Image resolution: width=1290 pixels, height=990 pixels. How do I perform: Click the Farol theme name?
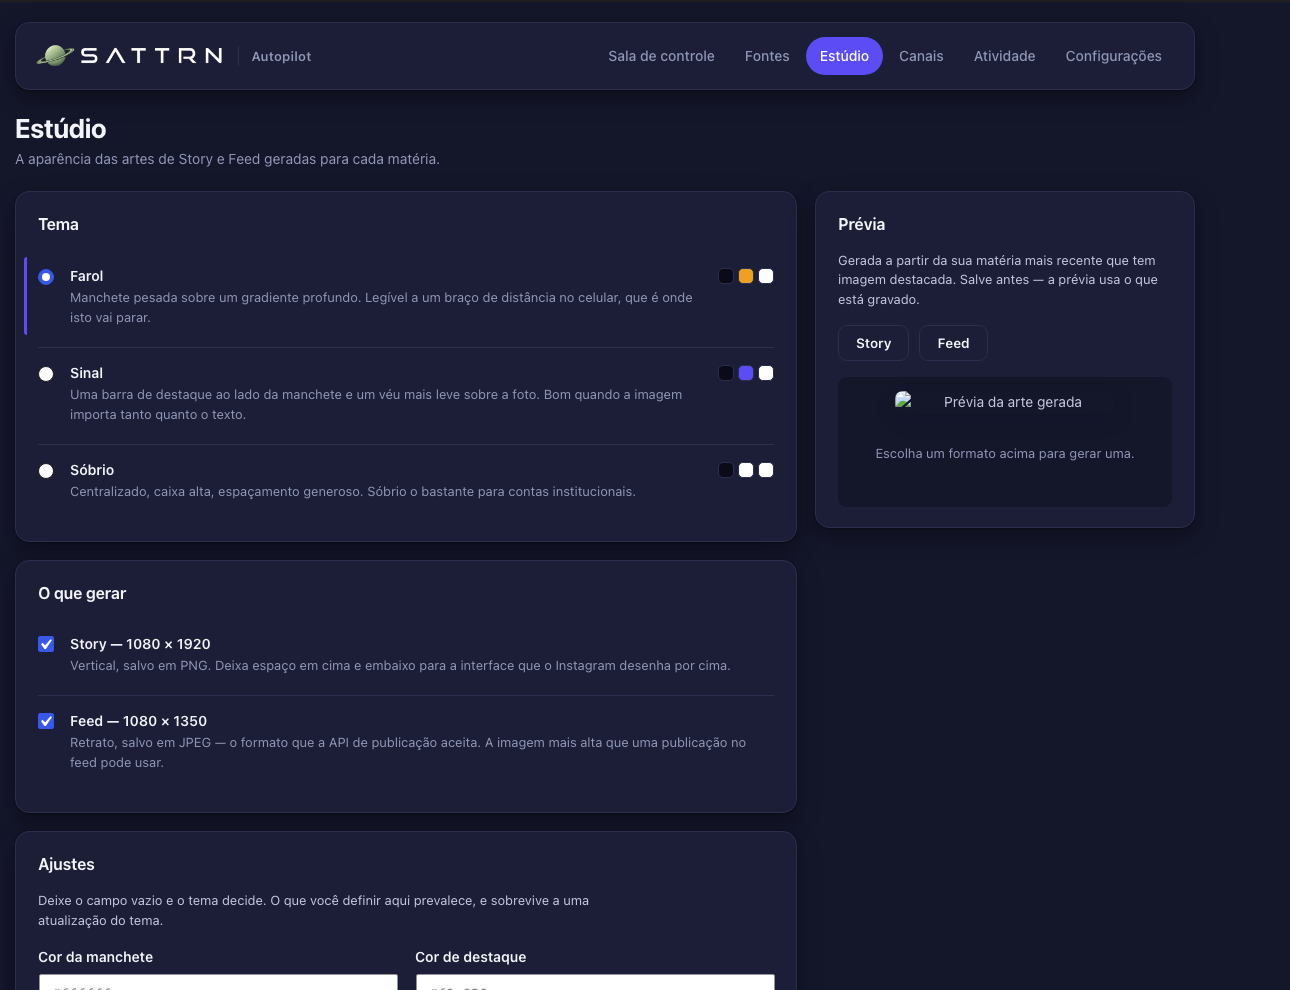click(x=86, y=276)
